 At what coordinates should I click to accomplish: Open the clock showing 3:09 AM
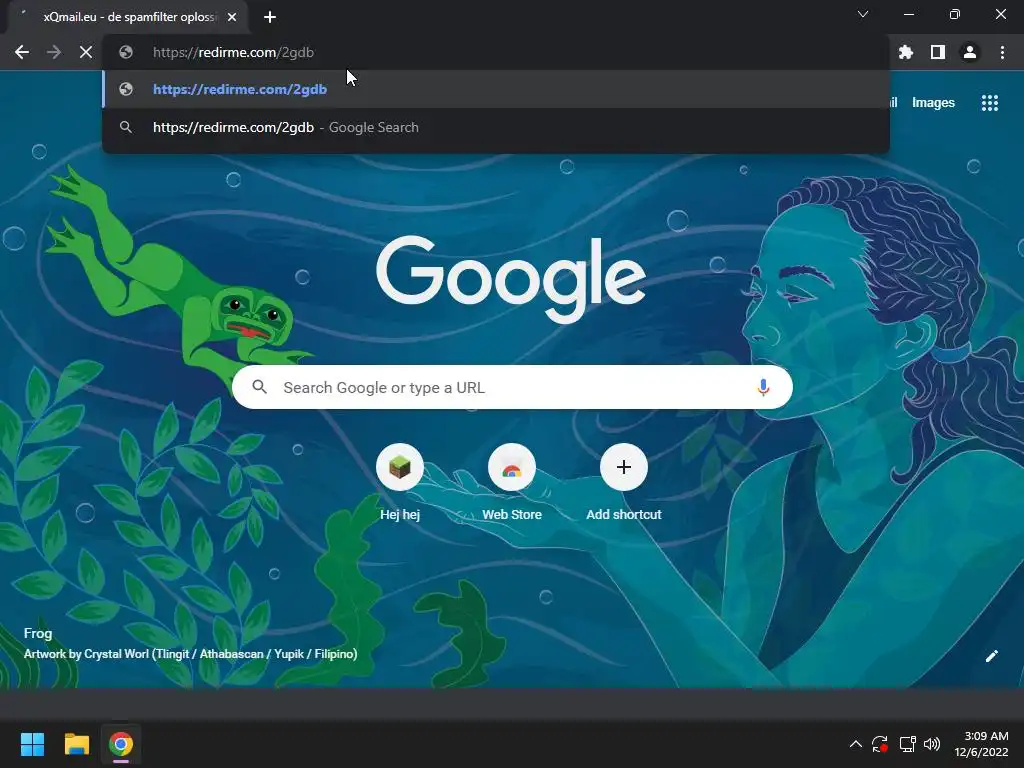982,744
